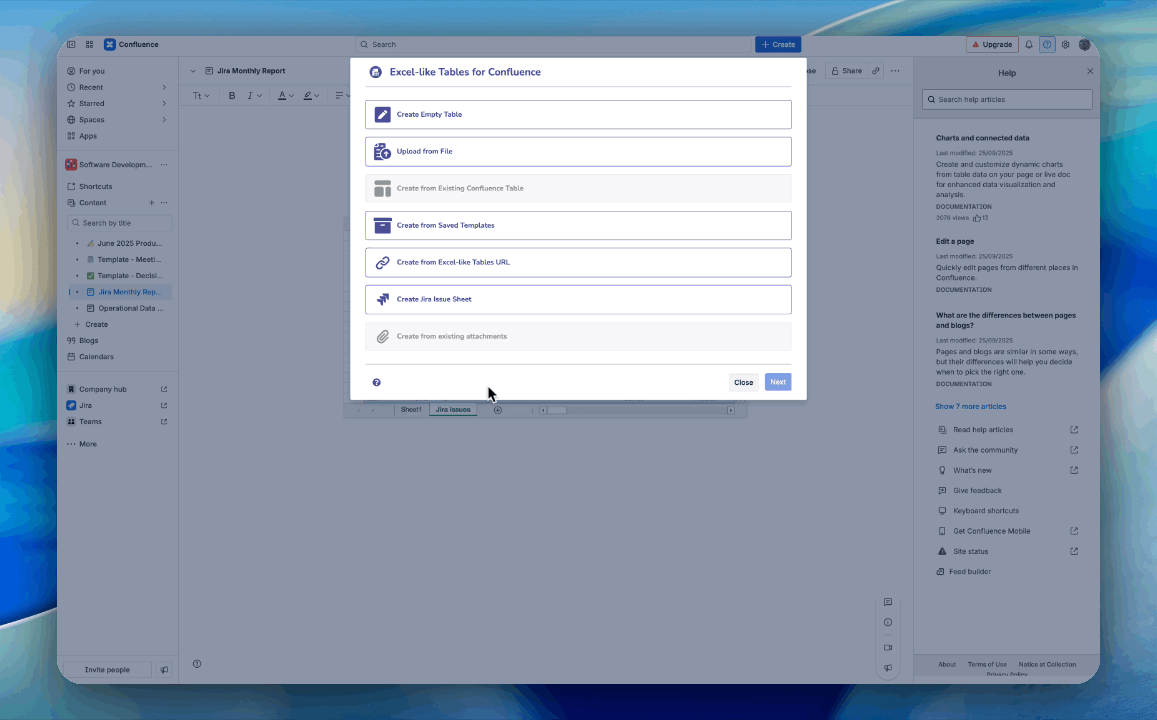Image resolution: width=1157 pixels, height=720 pixels.
Task: Open the settings gear icon in the top bar
Action: 1065,45
